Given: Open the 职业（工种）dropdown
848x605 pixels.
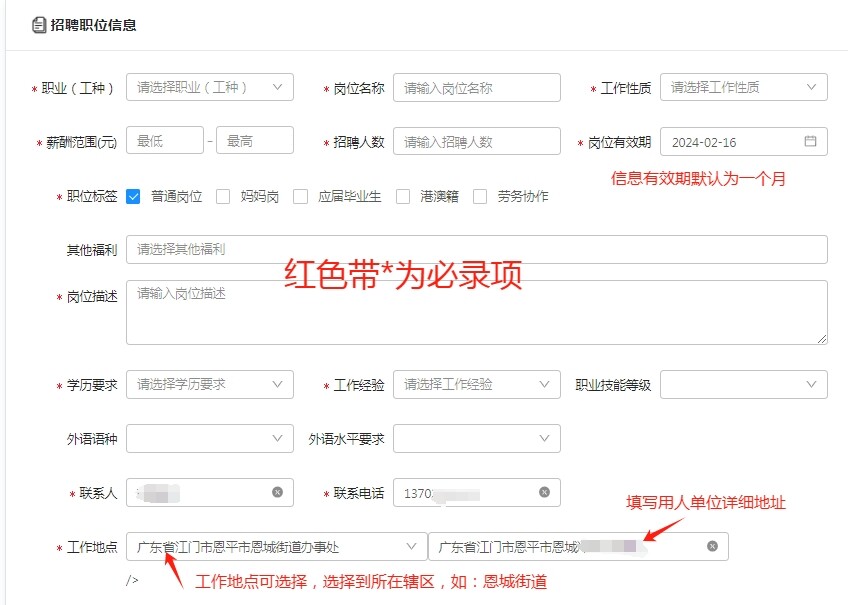Looking at the screenshot, I should (x=210, y=87).
